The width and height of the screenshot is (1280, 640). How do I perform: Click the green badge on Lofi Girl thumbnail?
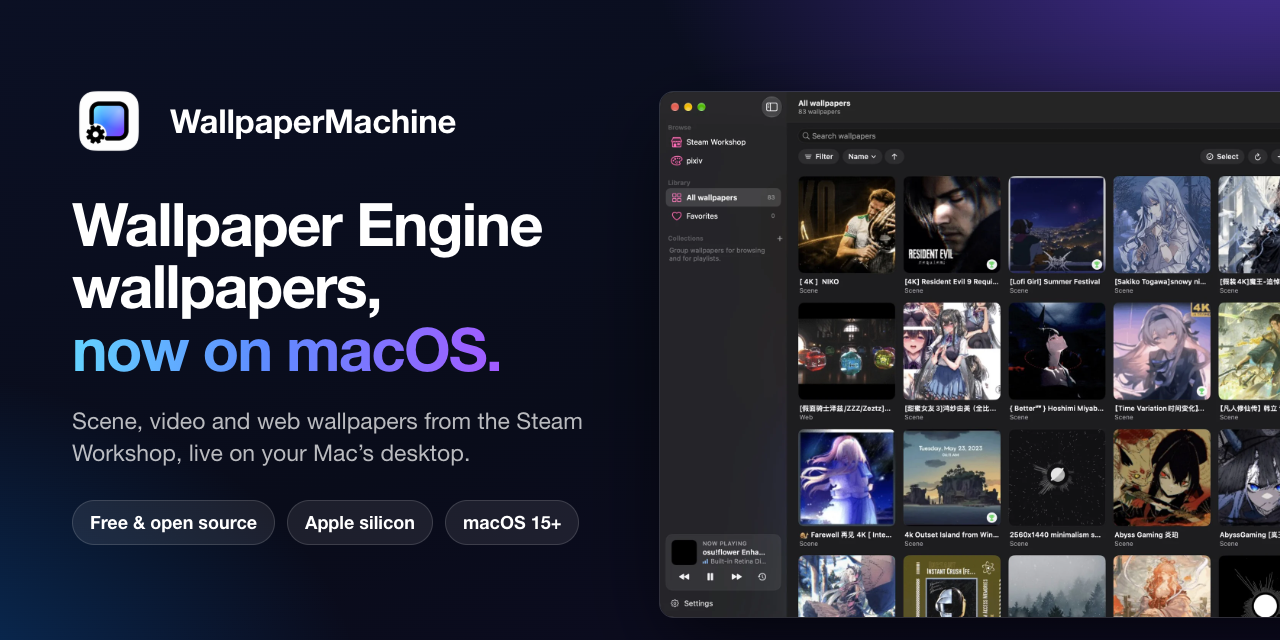[1096, 264]
